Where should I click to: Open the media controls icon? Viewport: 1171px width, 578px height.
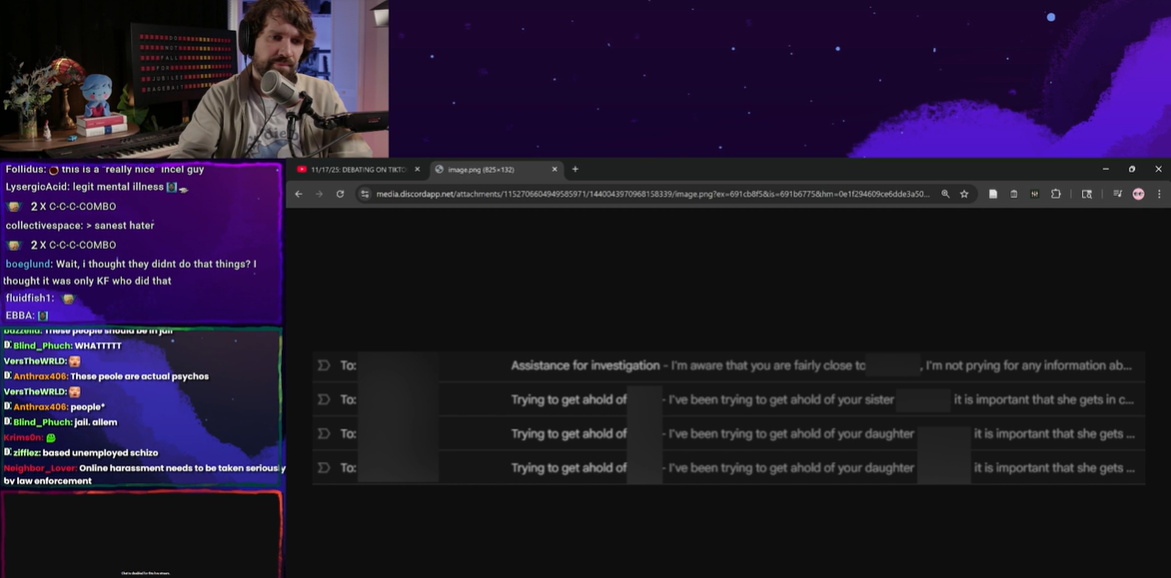tap(1117, 194)
